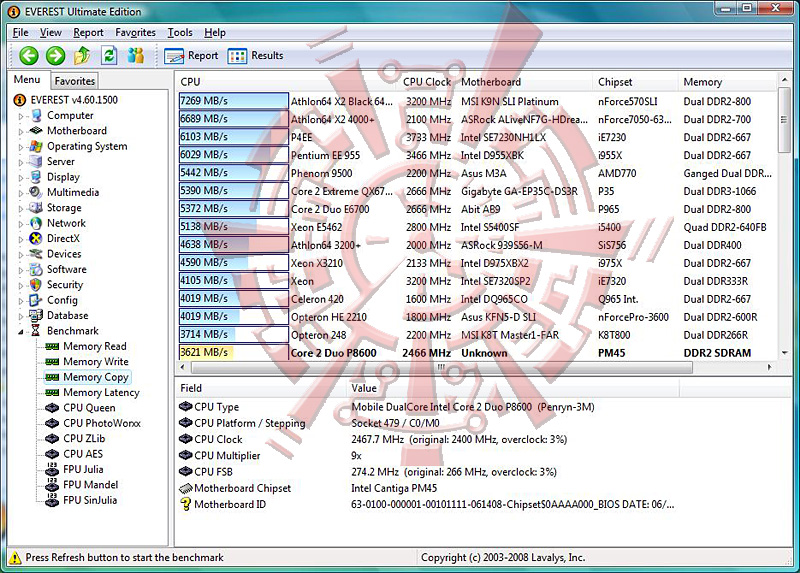Image resolution: width=800 pixels, height=573 pixels.
Task: Click the horizontal scrollbar in results list
Action: (441, 367)
